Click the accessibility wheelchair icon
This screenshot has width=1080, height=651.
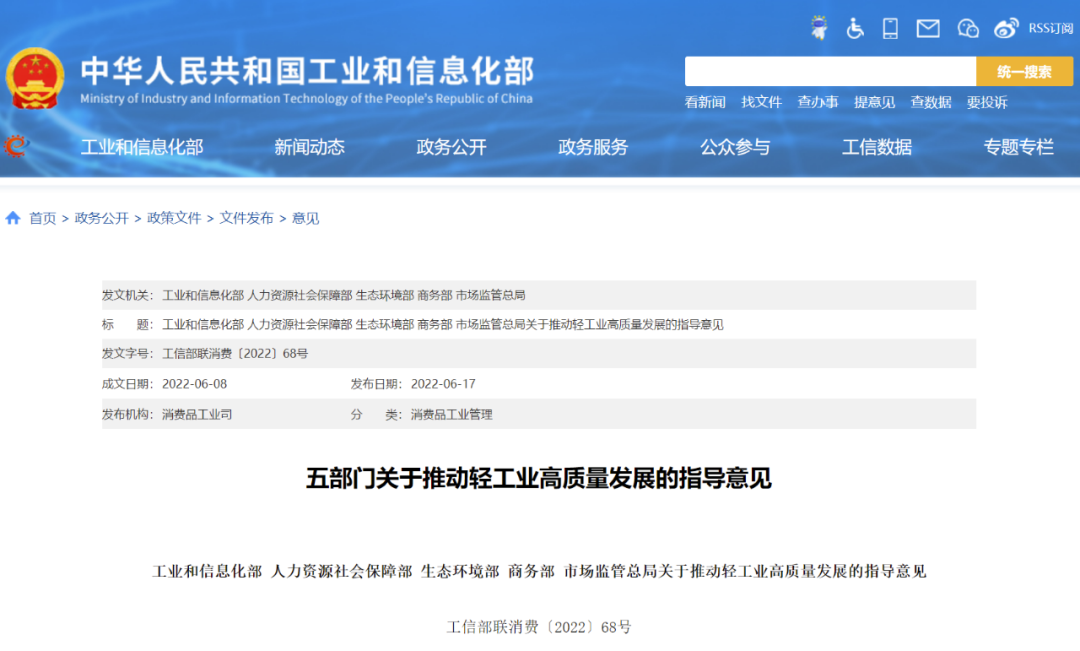(x=855, y=27)
